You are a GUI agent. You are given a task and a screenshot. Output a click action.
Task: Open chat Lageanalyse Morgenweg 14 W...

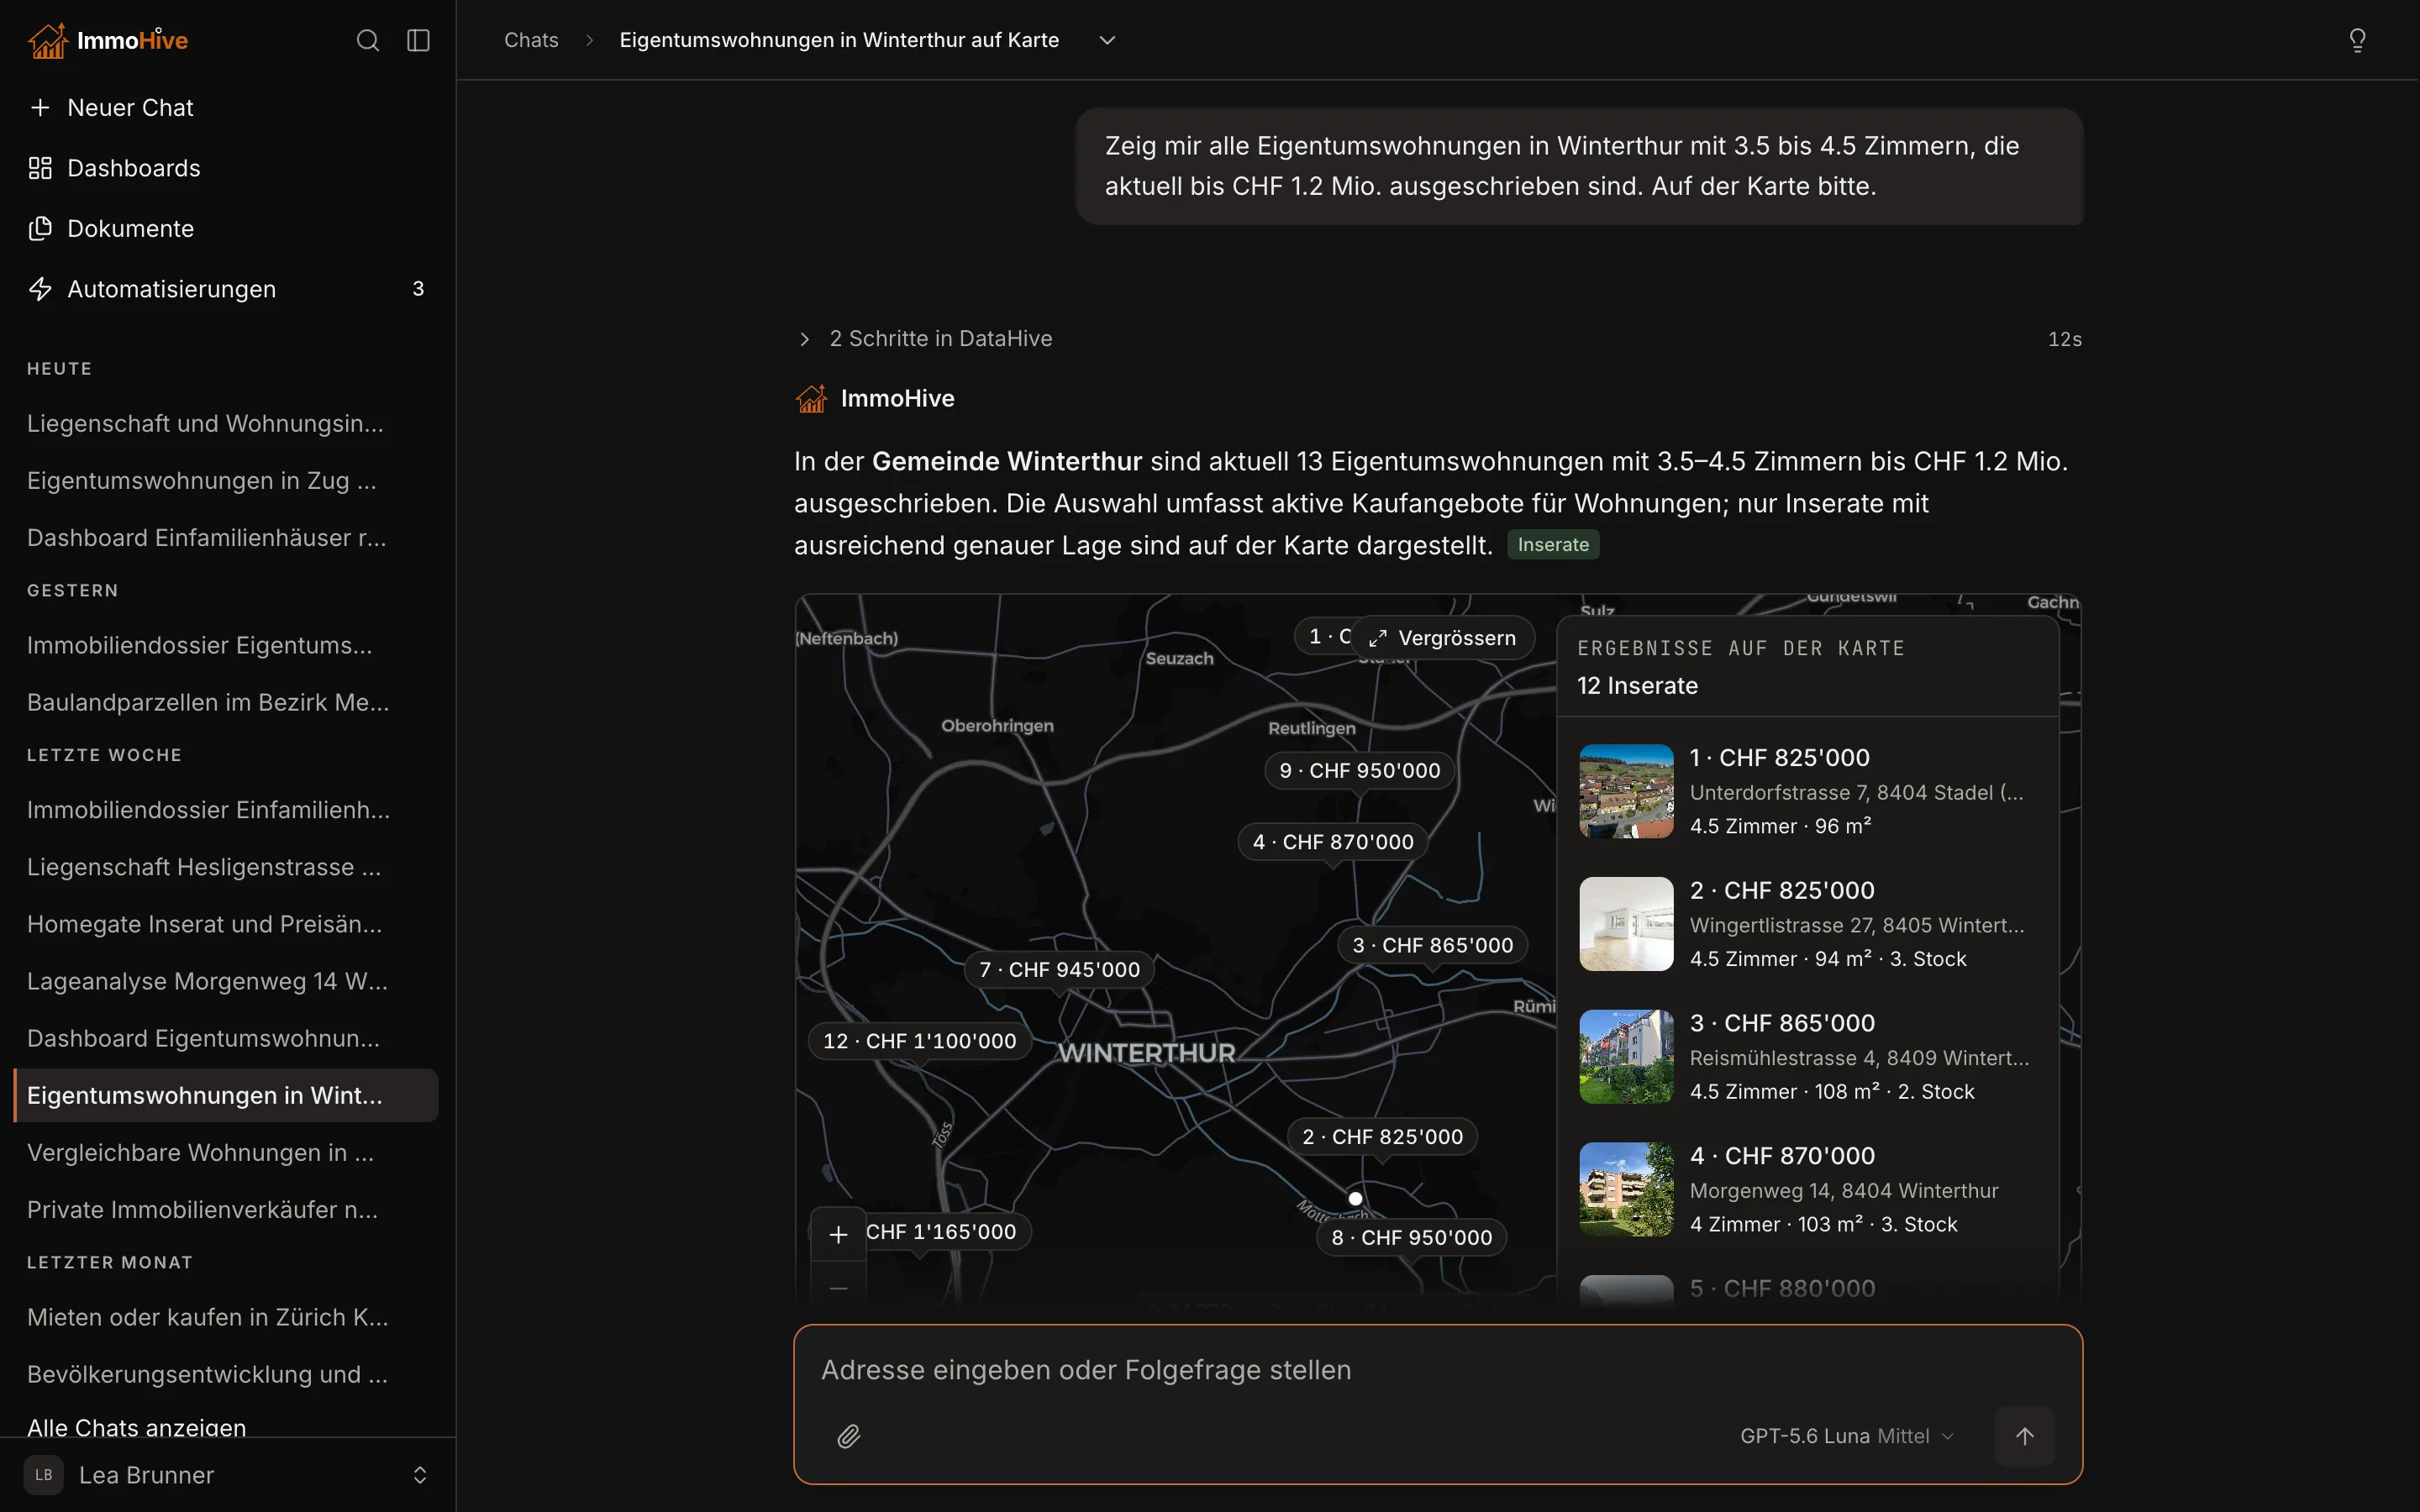tap(226, 981)
